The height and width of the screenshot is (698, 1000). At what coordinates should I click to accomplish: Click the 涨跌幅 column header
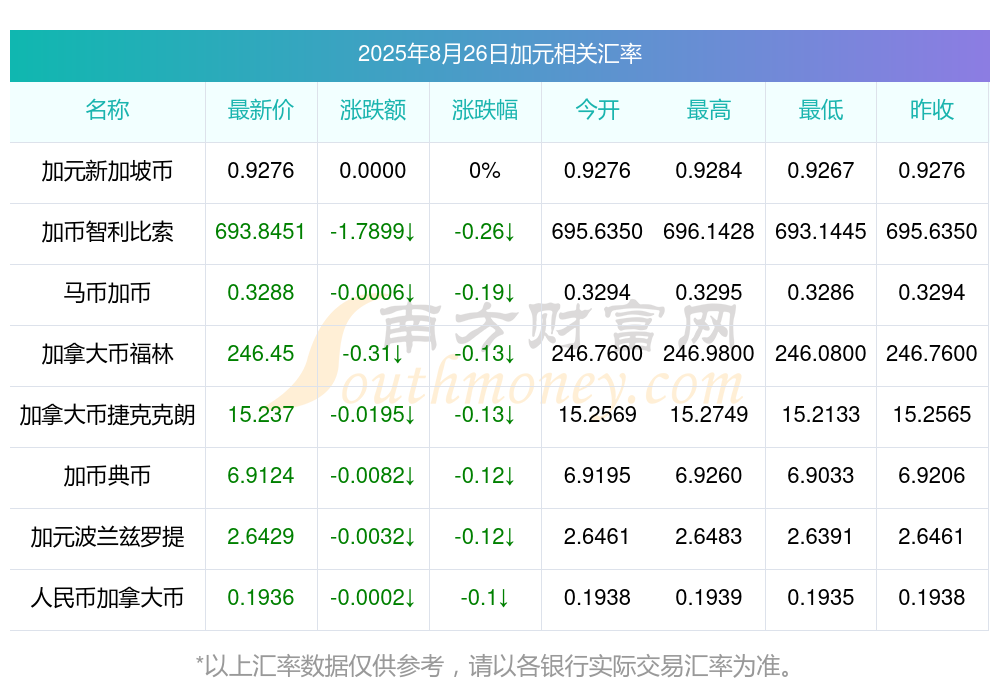(485, 110)
